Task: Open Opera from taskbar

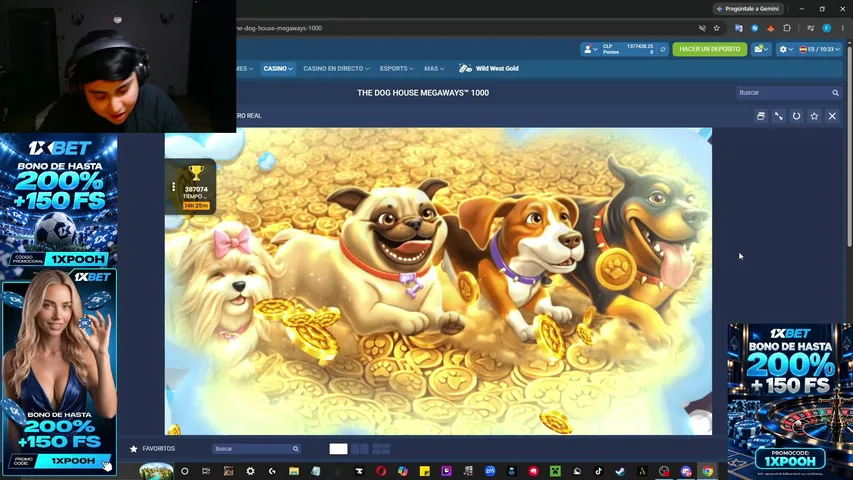Action: [381, 471]
